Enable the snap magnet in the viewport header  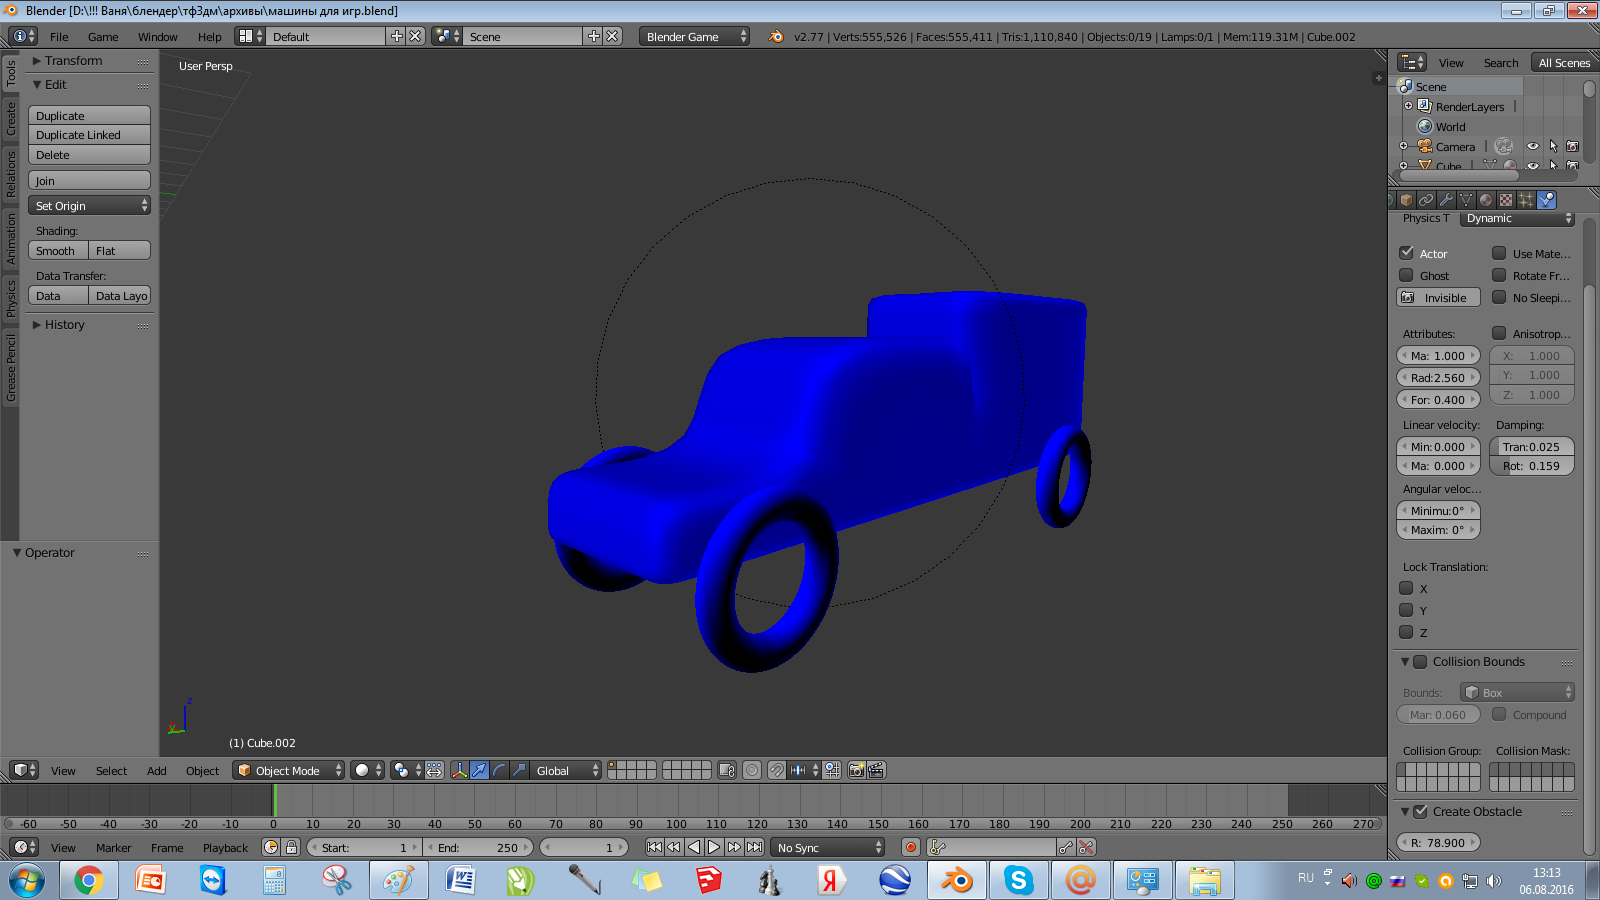777,771
